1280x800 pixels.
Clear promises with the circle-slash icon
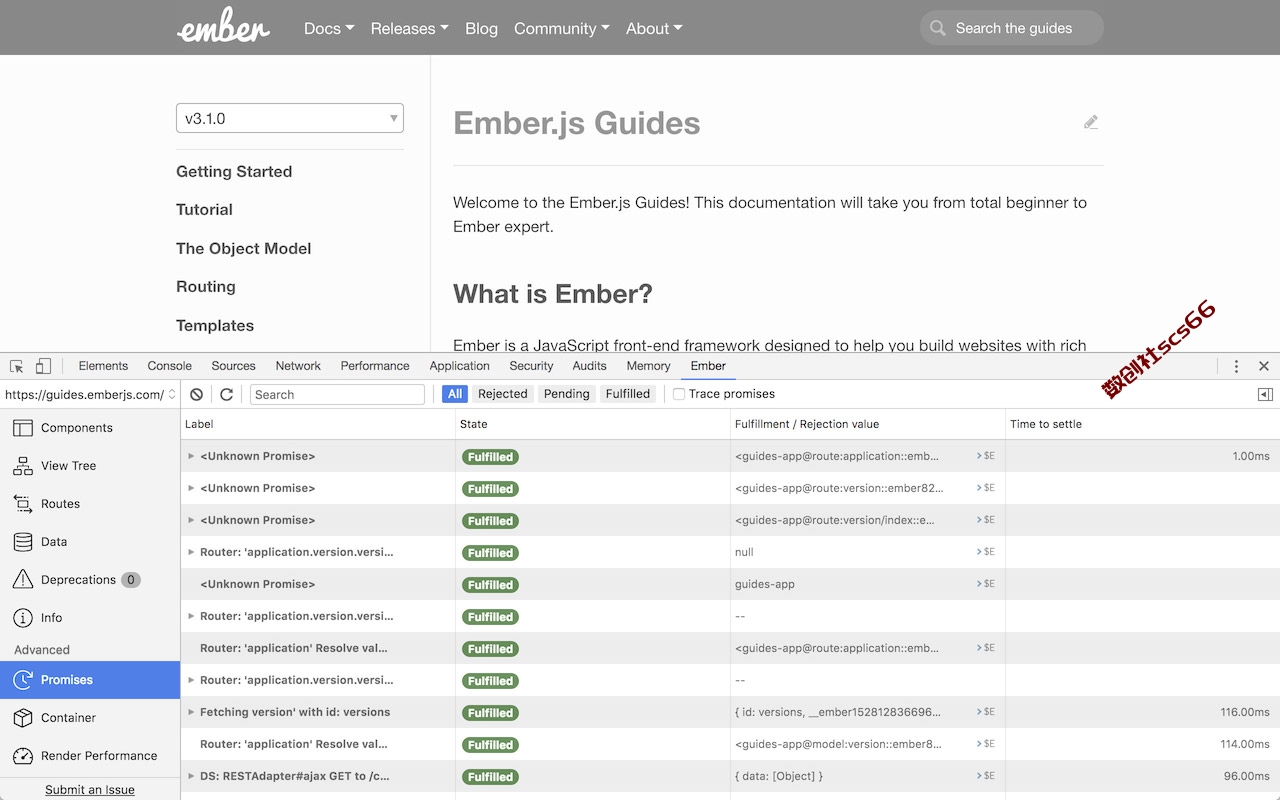(x=197, y=394)
